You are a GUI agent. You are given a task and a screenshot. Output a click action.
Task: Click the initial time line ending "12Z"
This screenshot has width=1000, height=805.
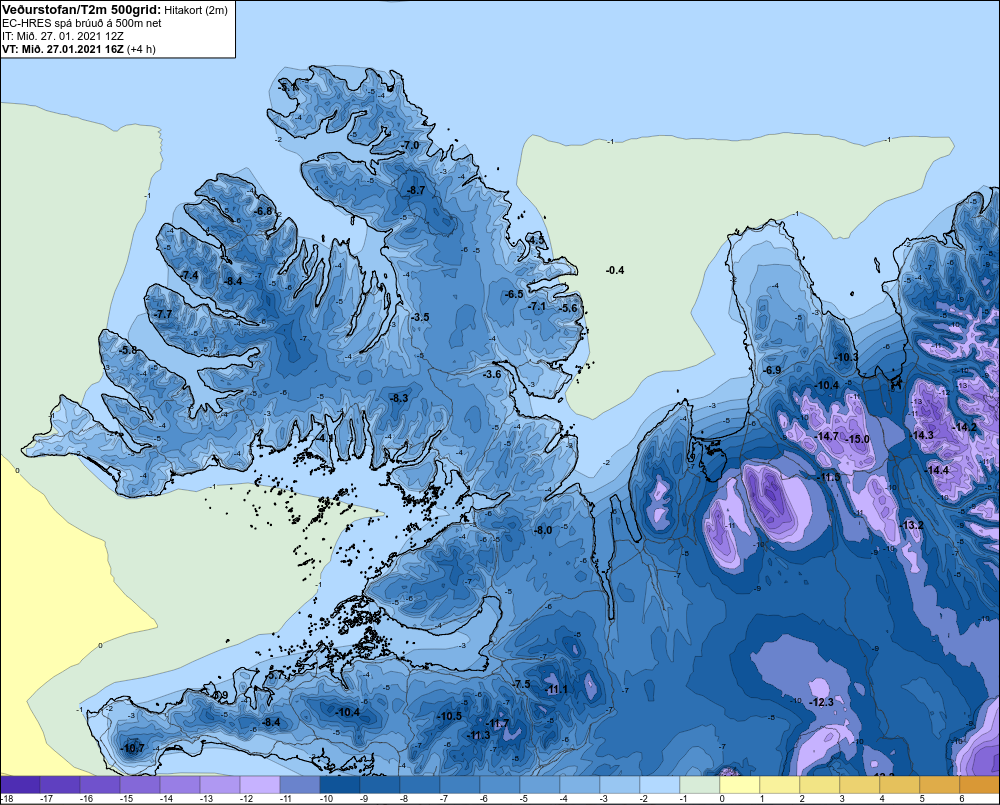click(63, 36)
